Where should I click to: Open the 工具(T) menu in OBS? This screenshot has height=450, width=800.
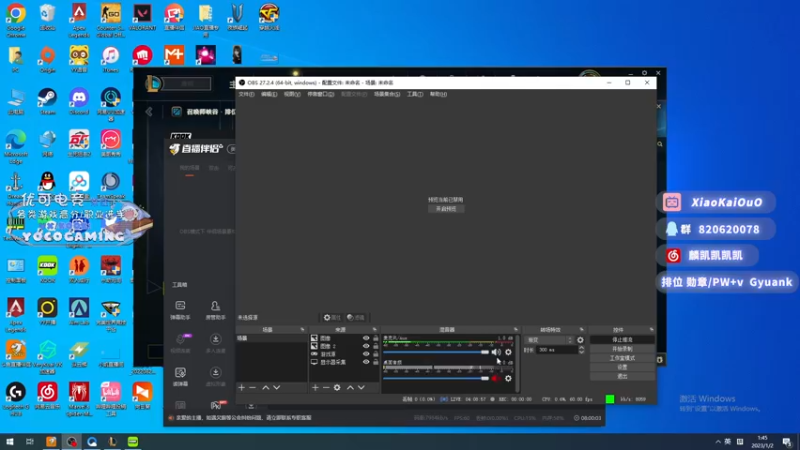point(415,94)
